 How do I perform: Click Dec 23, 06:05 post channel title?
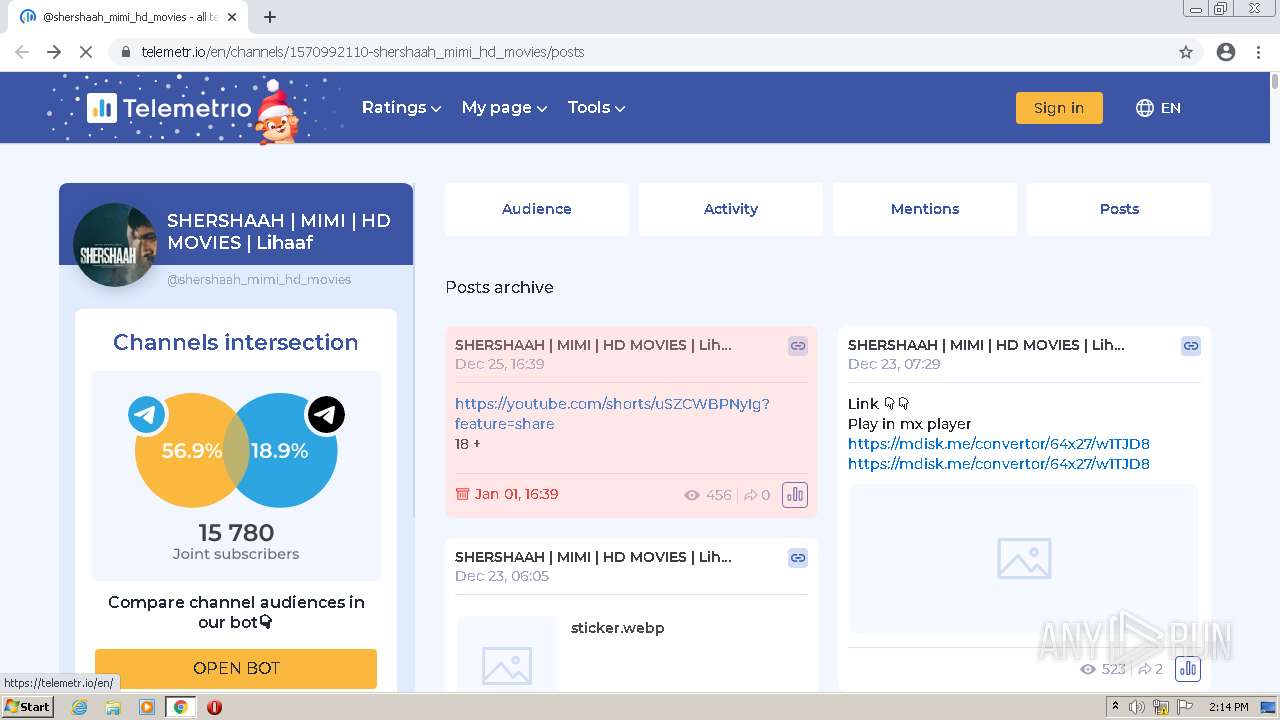point(593,557)
